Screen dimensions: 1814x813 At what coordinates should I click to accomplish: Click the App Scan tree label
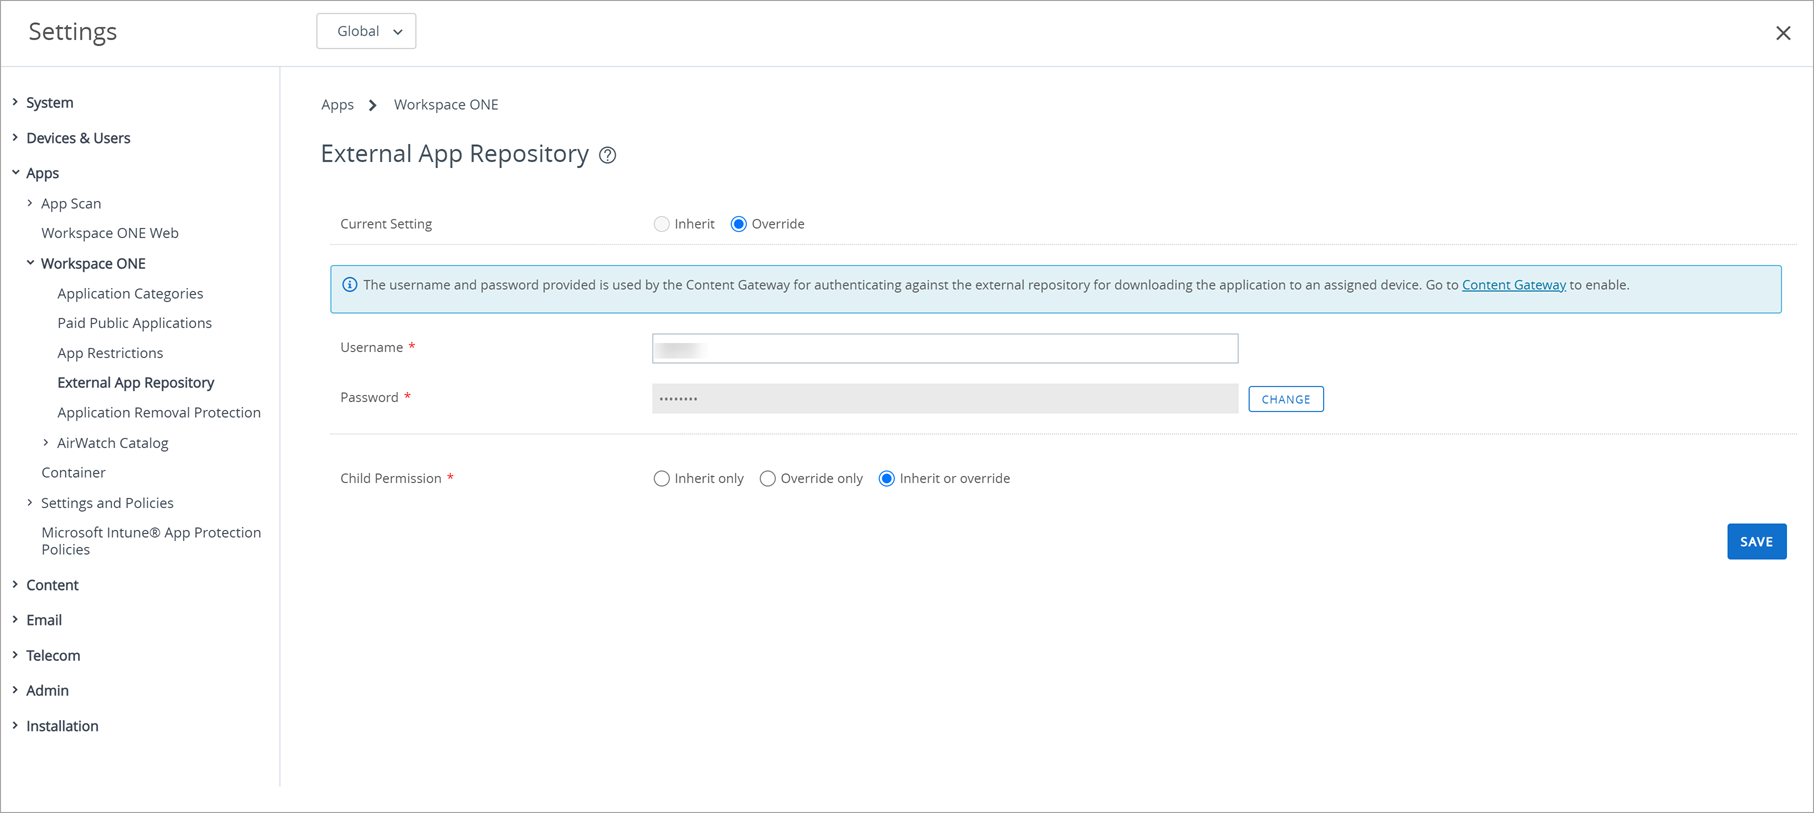pos(71,203)
